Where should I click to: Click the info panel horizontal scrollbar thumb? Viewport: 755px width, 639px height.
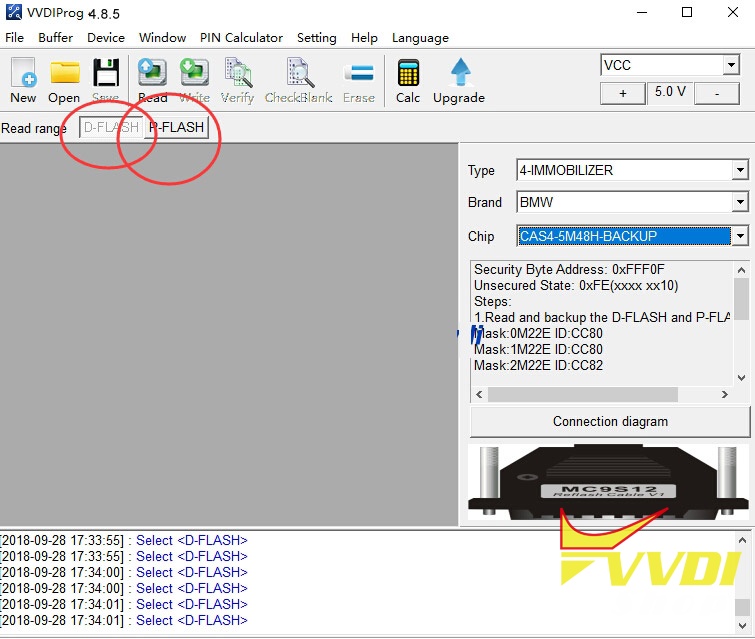coord(583,394)
